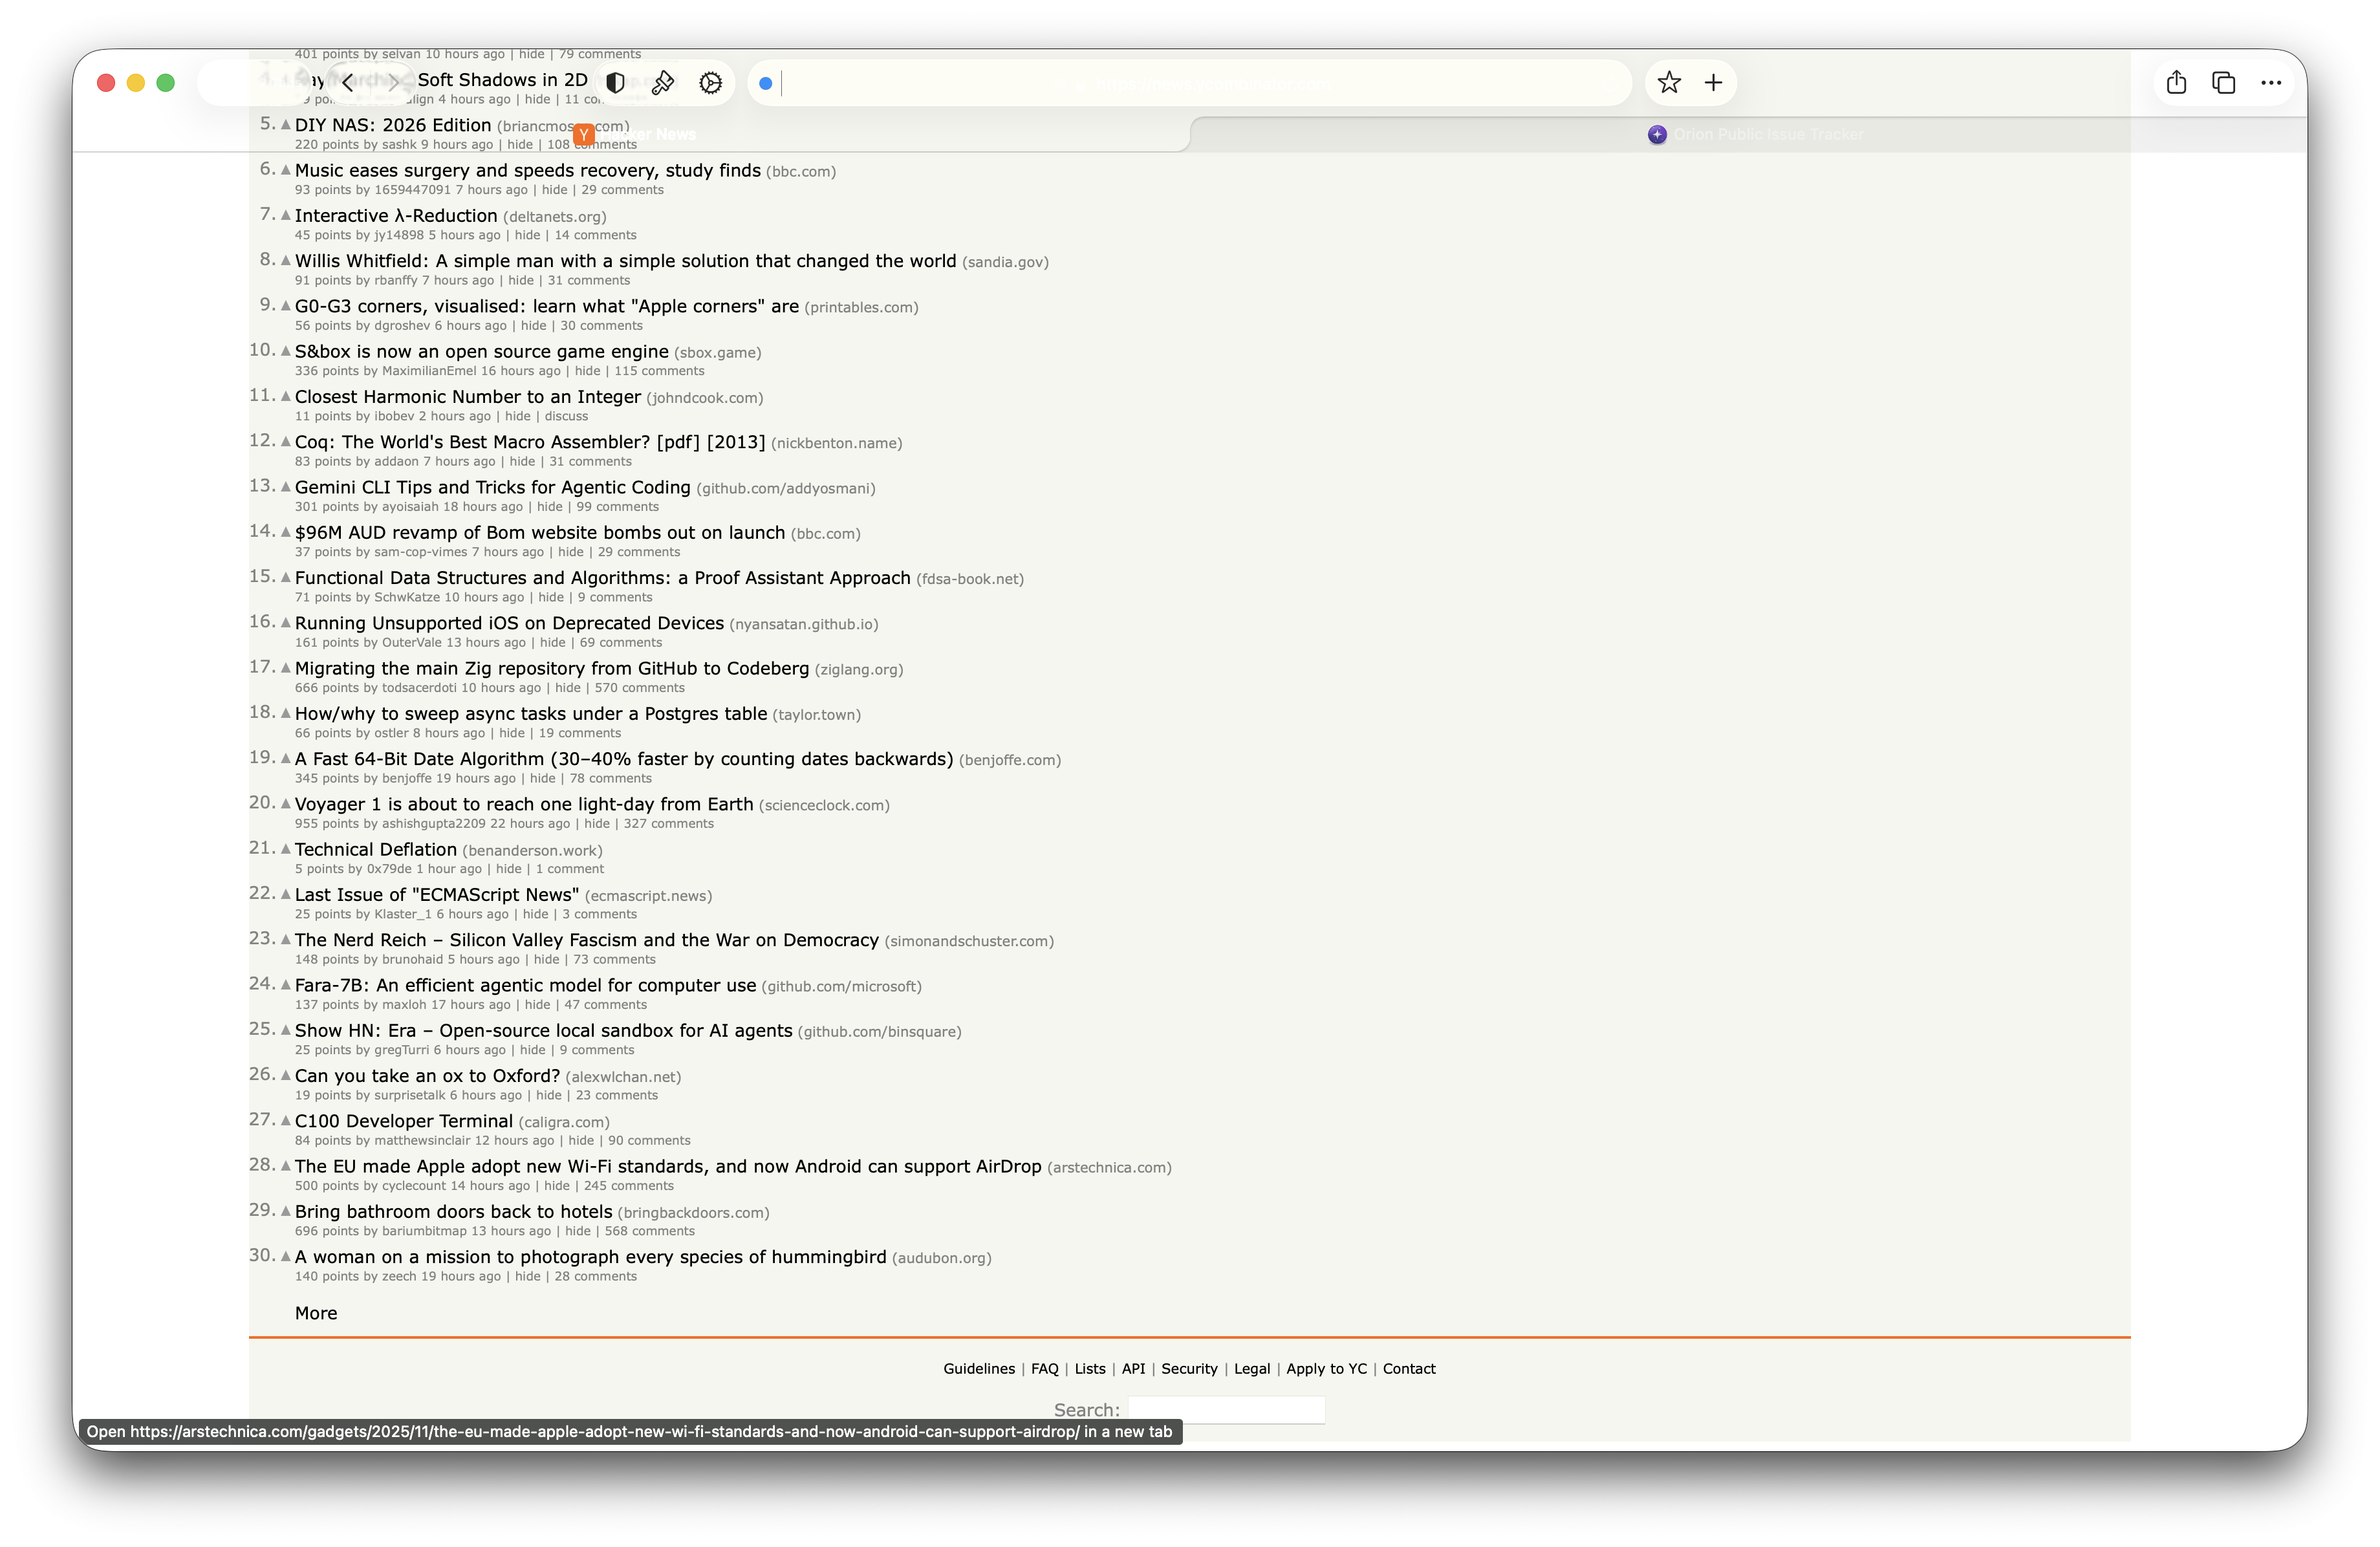Bookmark page with the star icon
The height and width of the screenshot is (1547, 2380).
pyautogui.click(x=1668, y=83)
